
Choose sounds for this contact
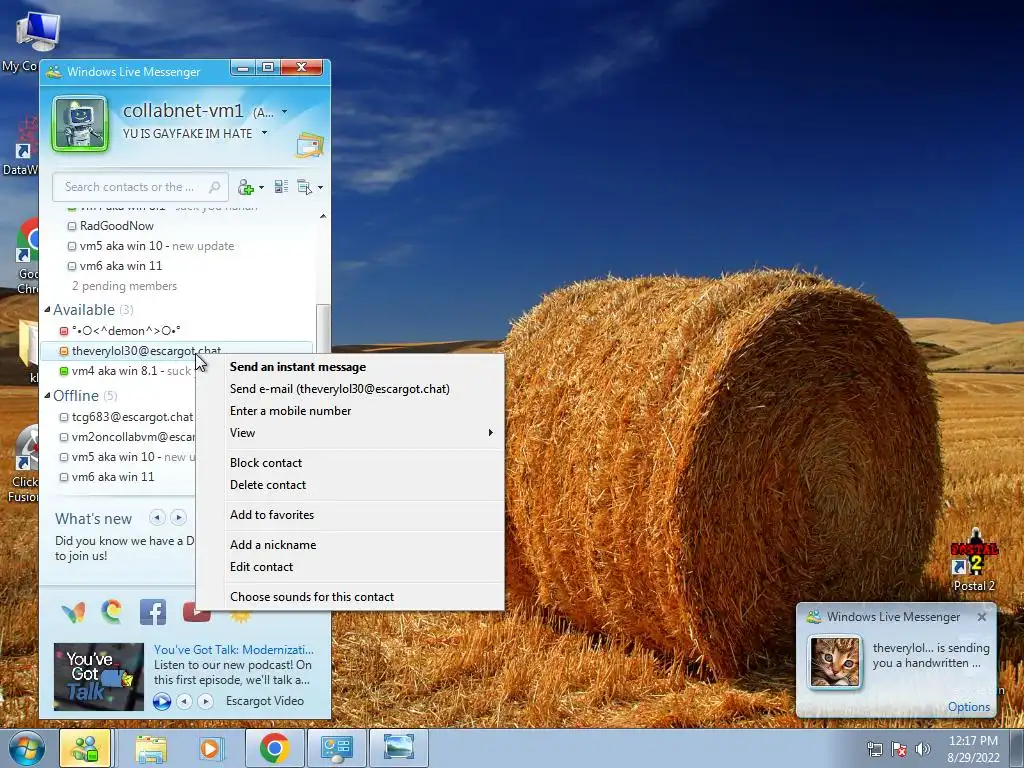[312, 597]
